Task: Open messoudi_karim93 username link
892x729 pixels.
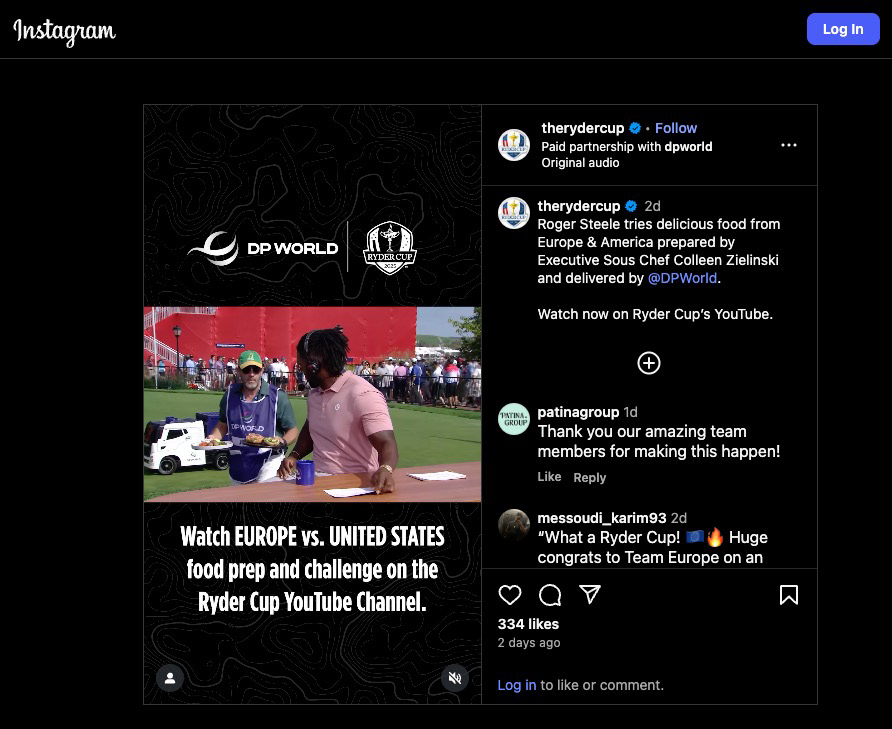Action: [601, 518]
